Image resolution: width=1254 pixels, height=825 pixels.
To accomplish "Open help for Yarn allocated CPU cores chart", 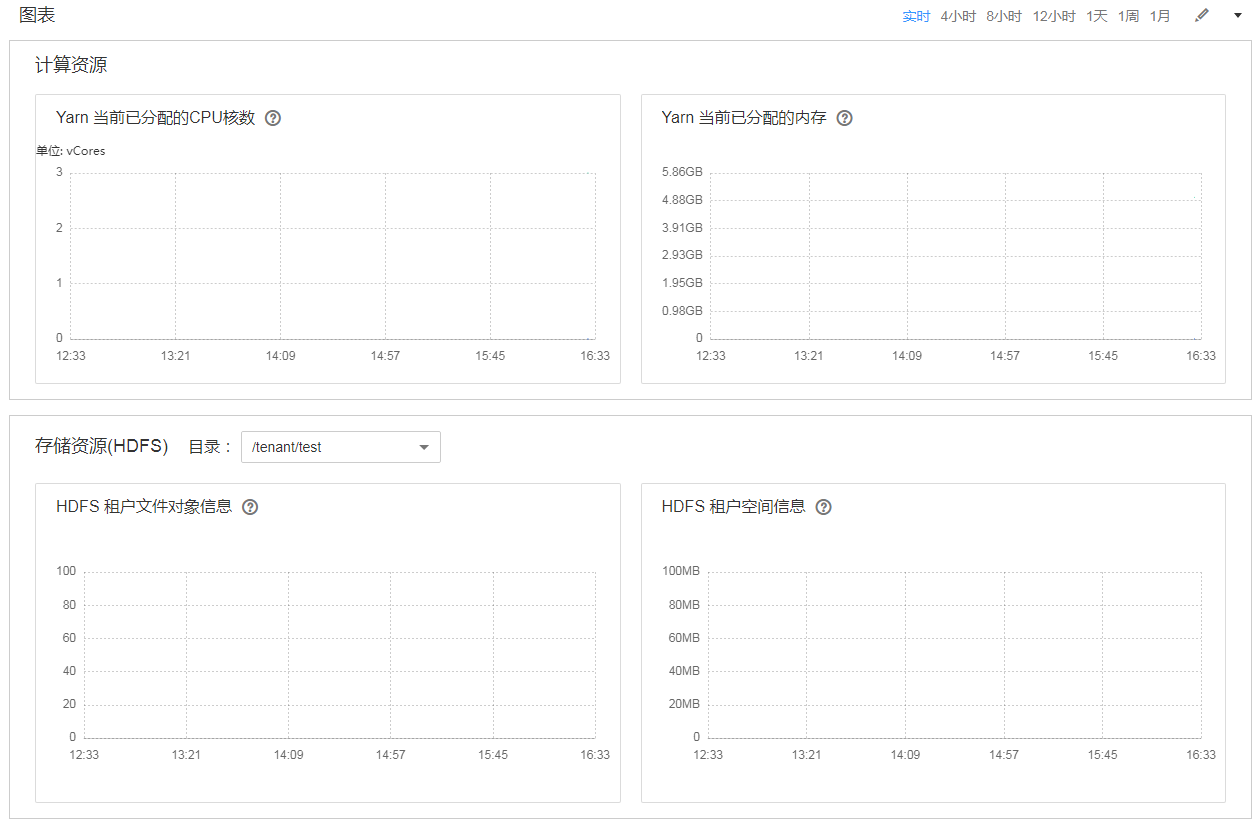I will tap(273, 118).
